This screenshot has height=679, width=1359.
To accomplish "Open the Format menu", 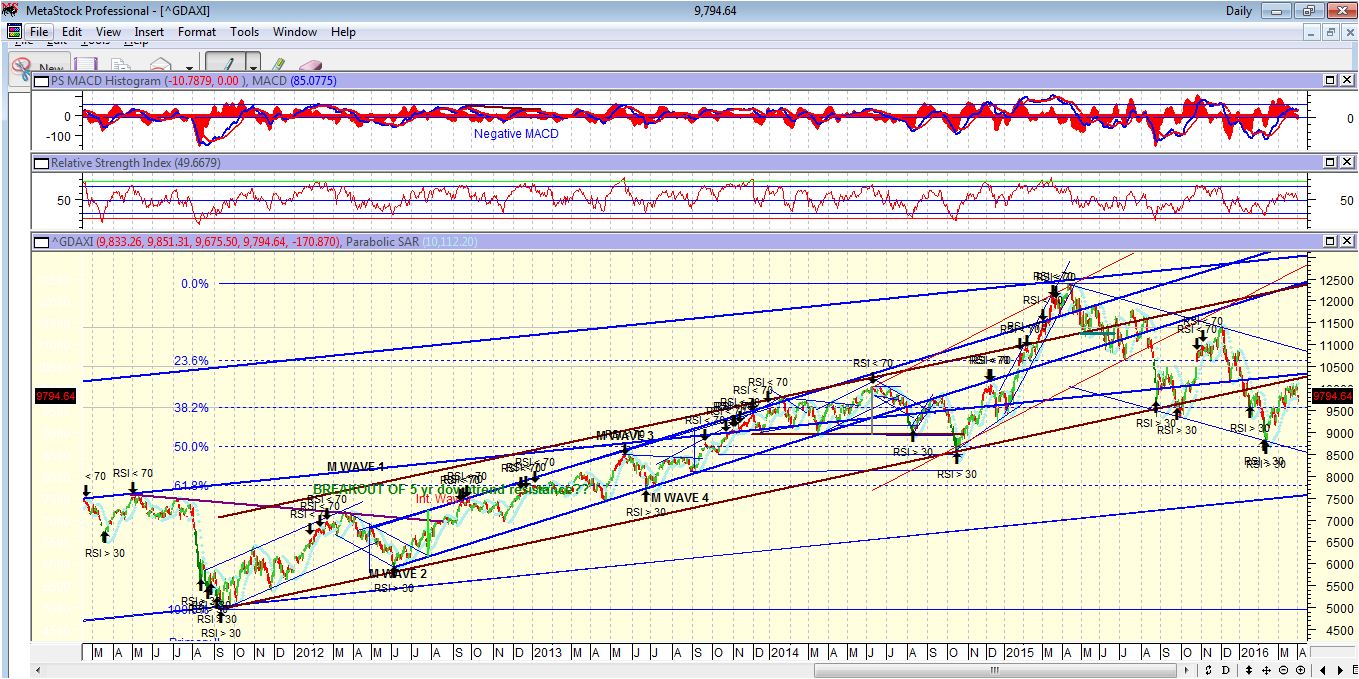I will (x=196, y=31).
